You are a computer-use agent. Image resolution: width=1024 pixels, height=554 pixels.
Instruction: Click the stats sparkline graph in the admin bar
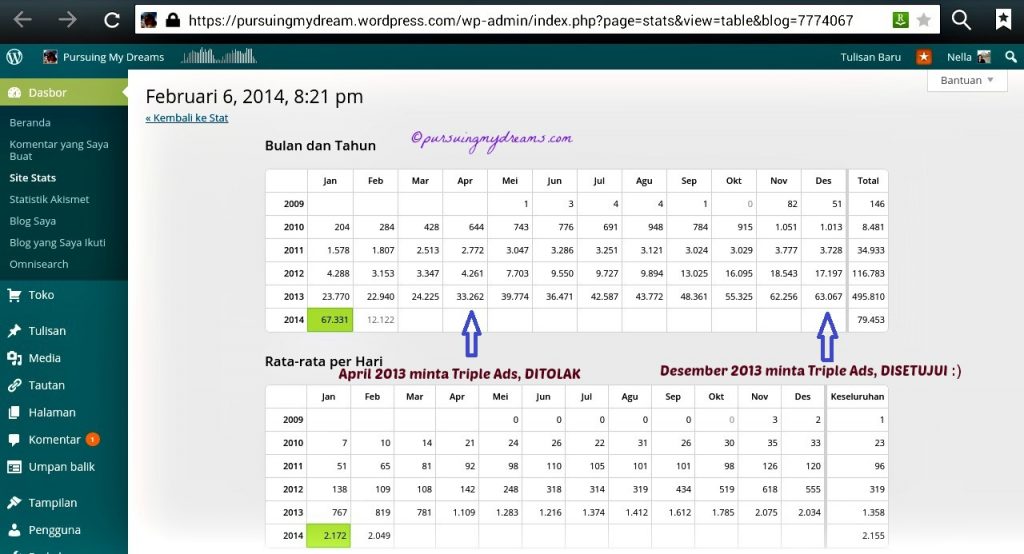pos(219,56)
